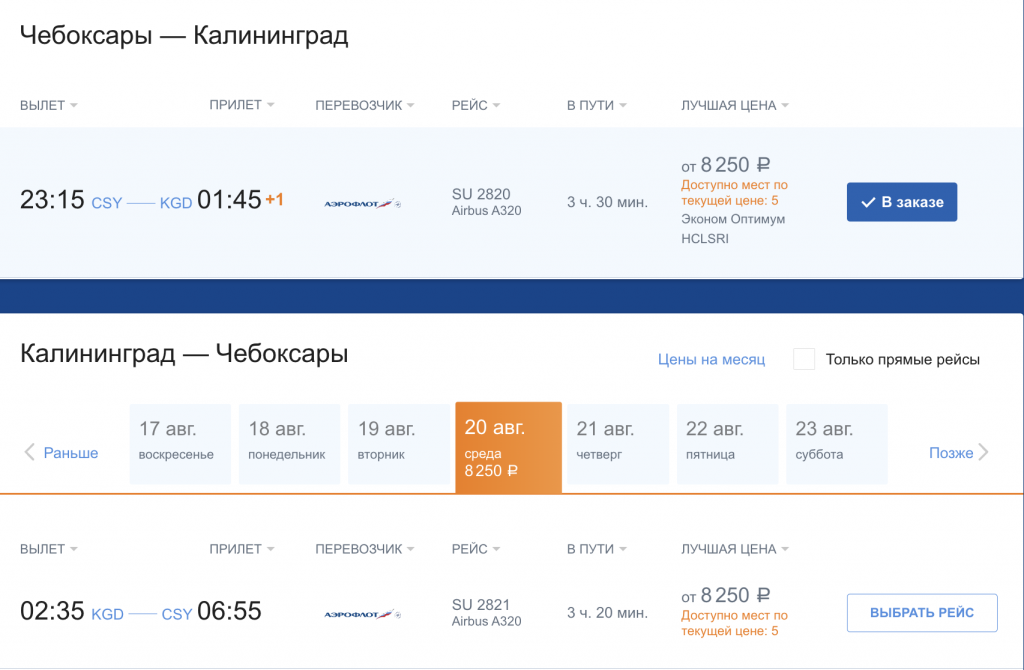The width and height of the screenshot is (1024, 670).
Task: Click the 'В заказе' button
Action: click(x=902, y=202)
